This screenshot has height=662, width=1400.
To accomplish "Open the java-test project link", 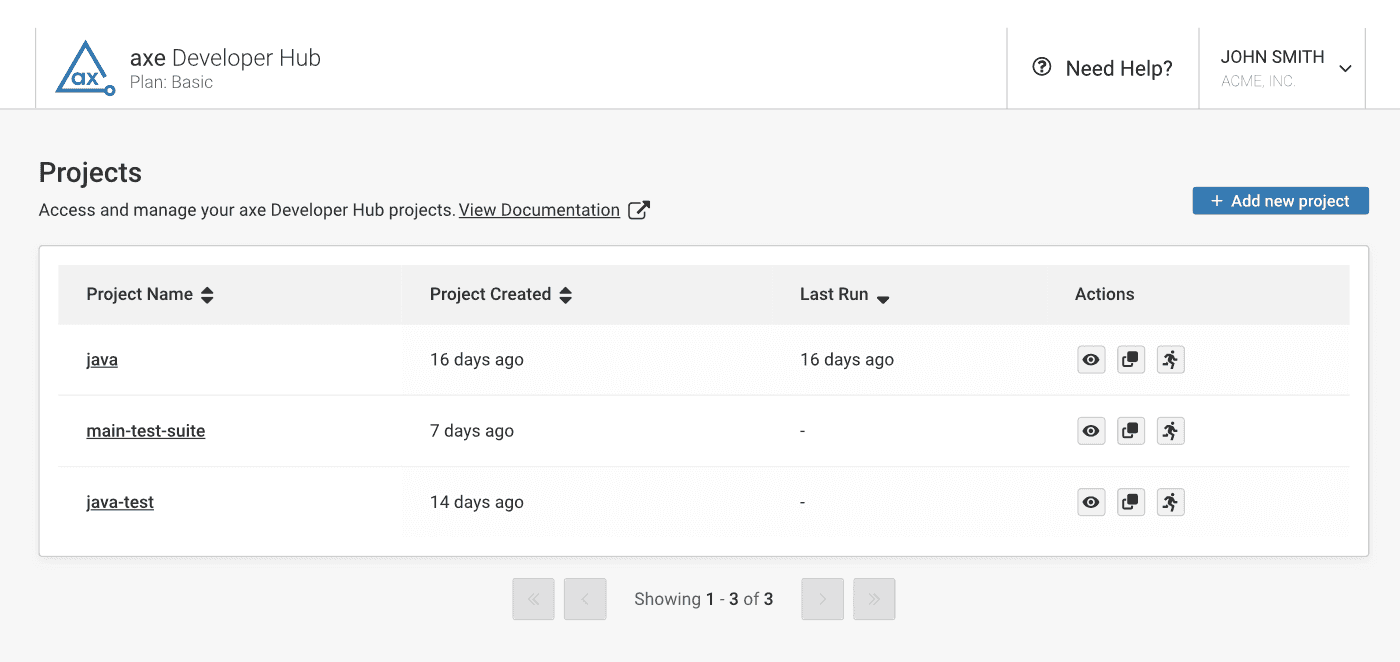I will (120, 502).
